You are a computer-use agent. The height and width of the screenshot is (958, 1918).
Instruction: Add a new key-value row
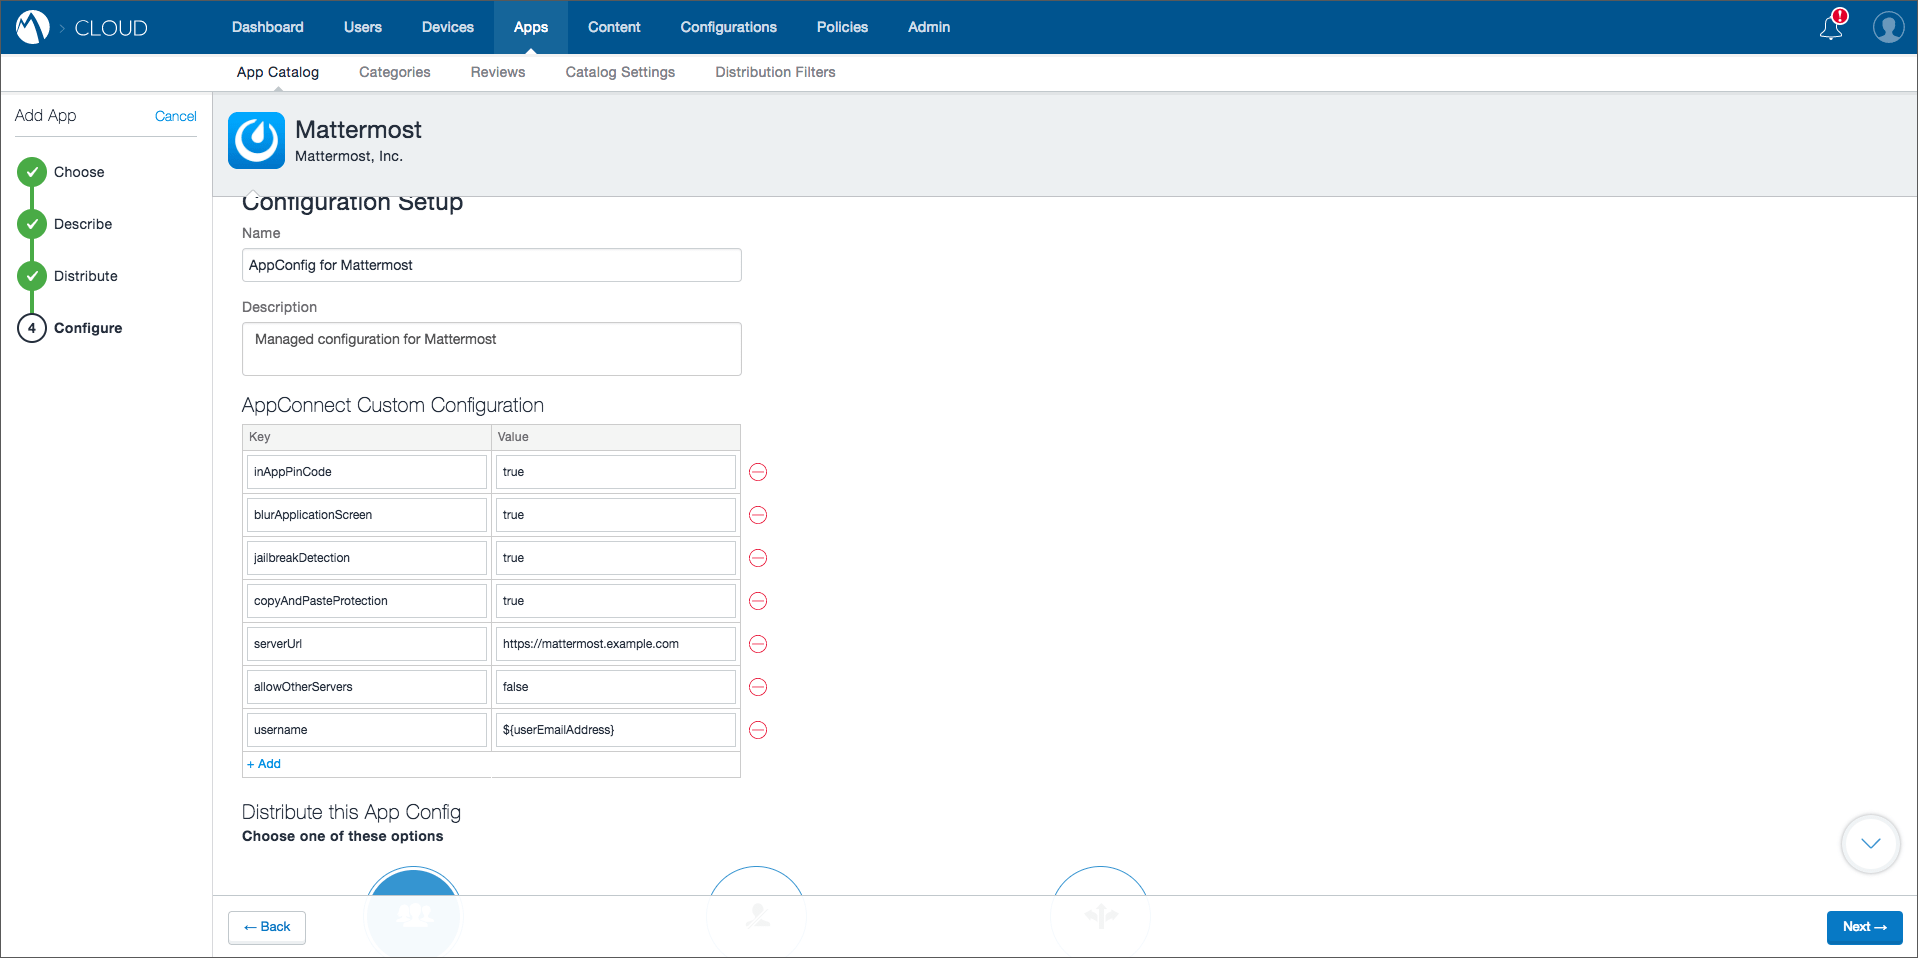tap(264, 764)
